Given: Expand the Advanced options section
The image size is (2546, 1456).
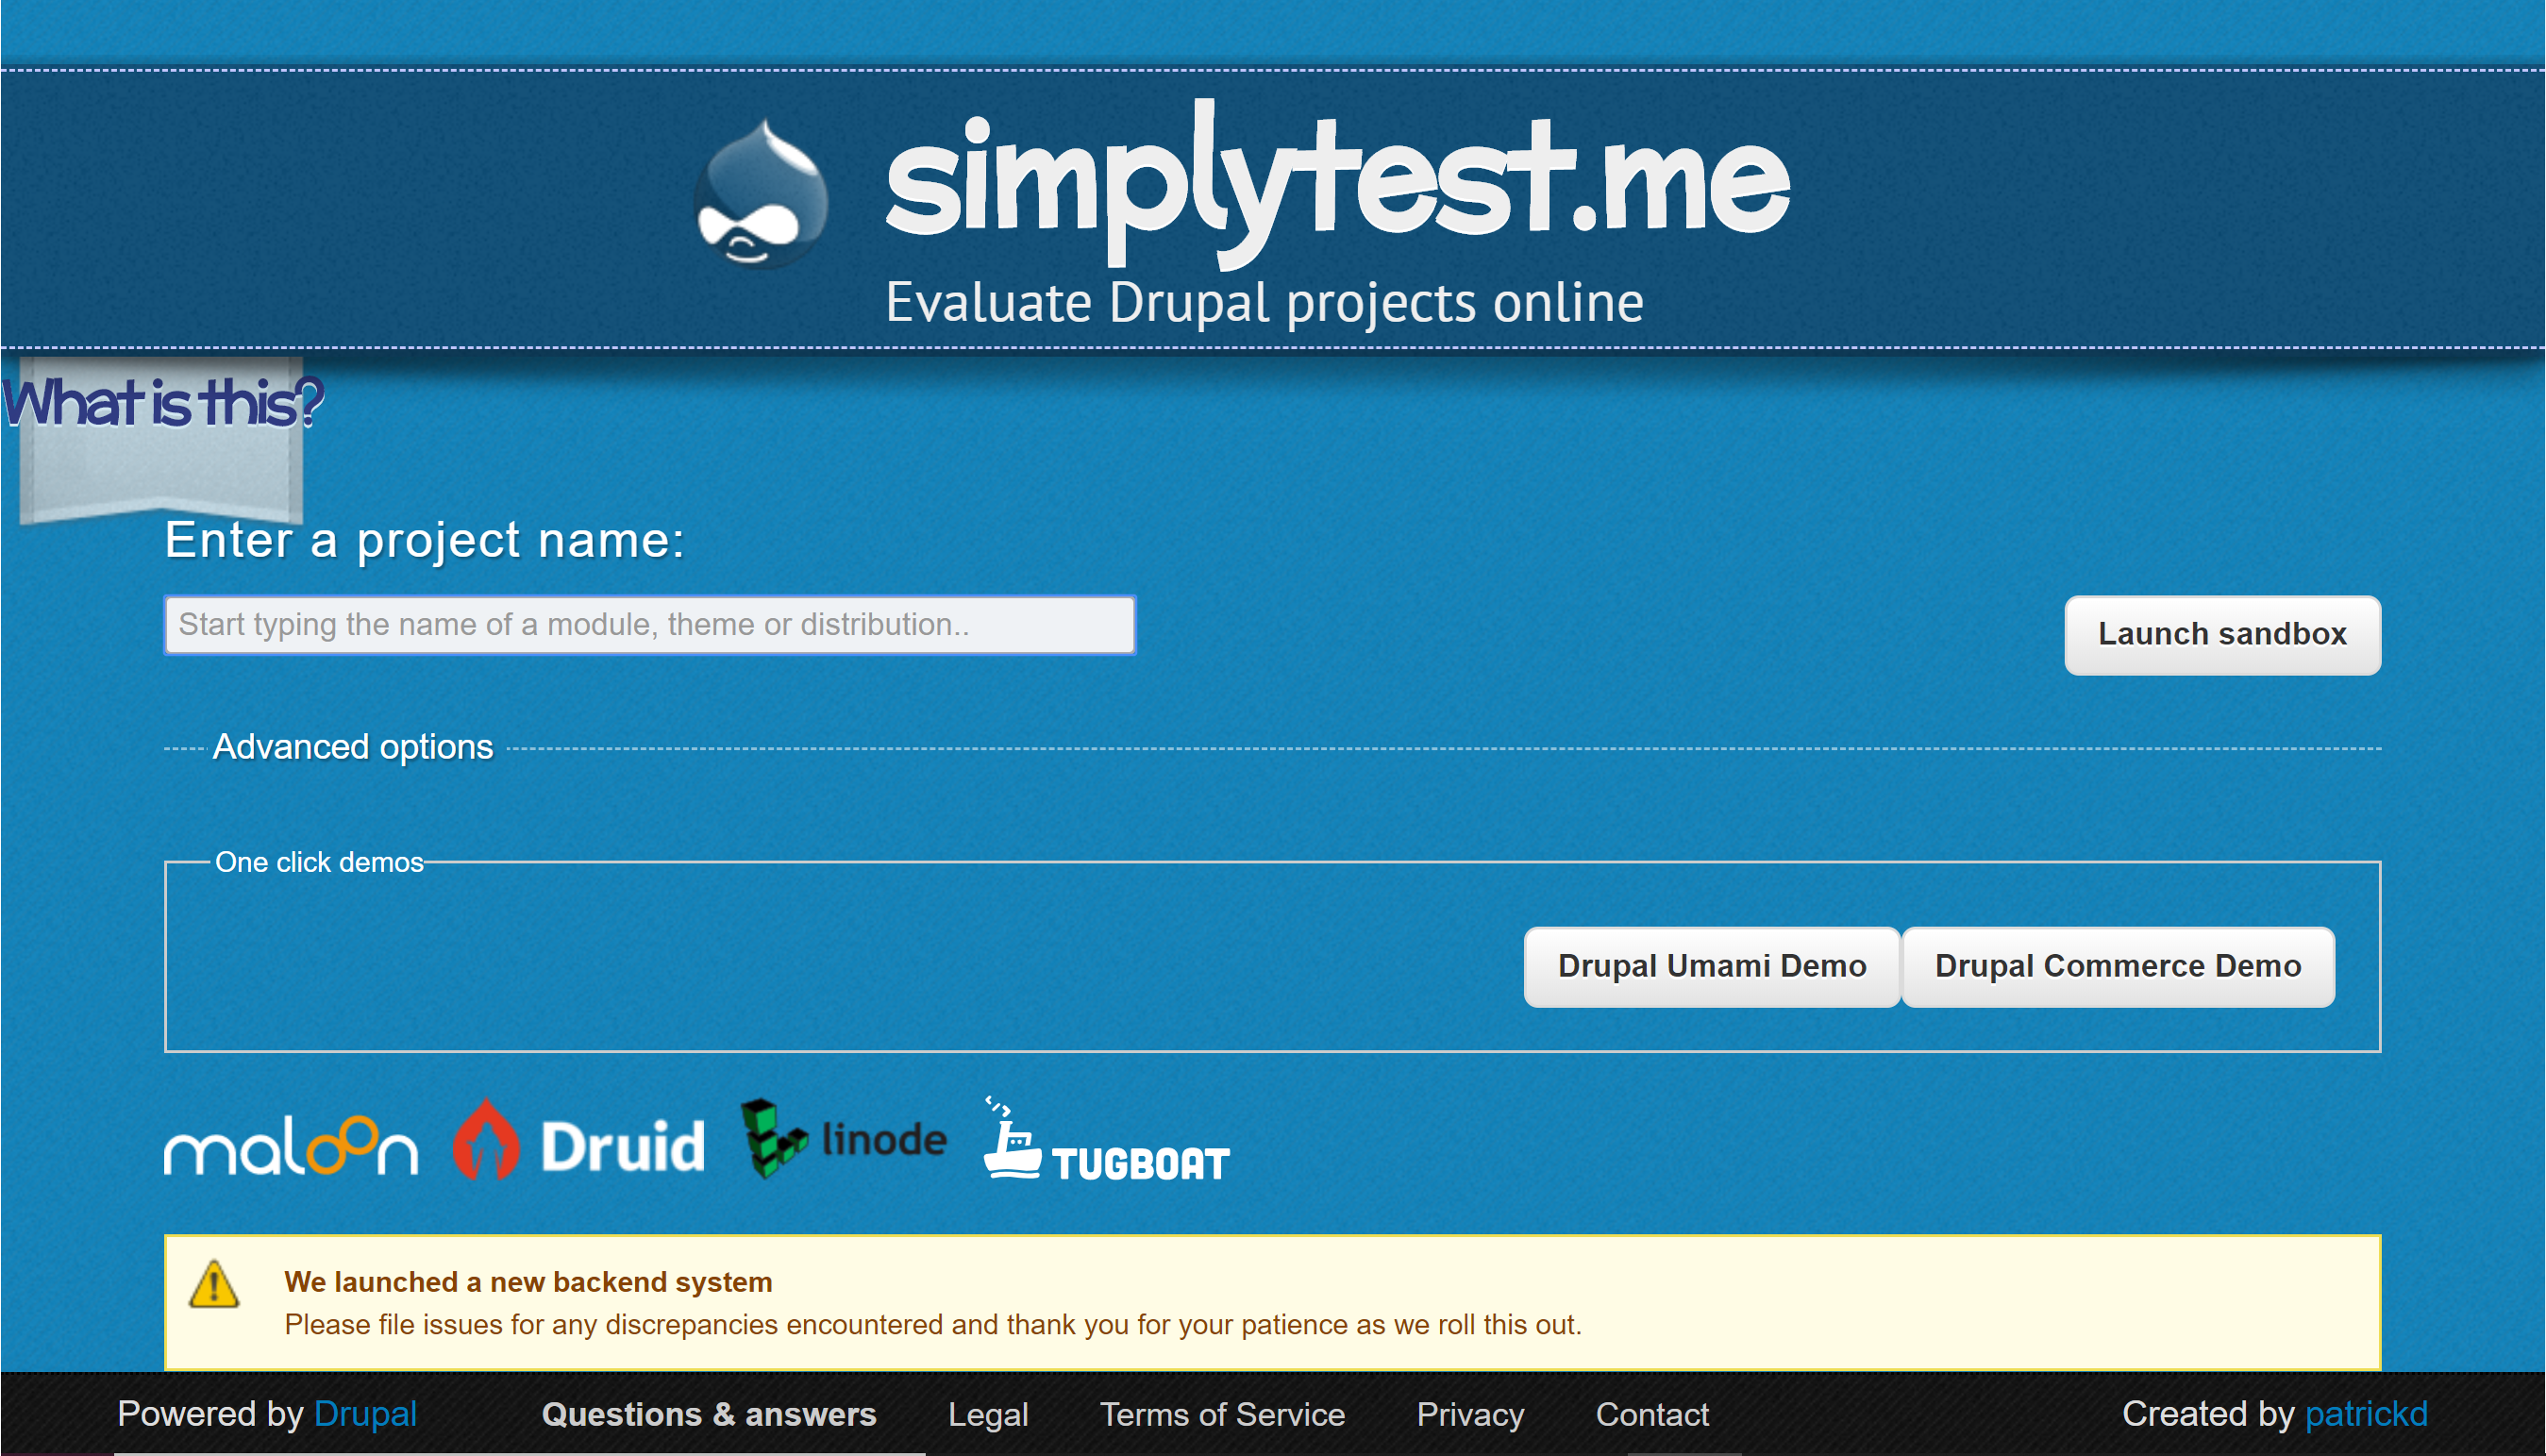Looking at the screenshot, I should [353, 747].
